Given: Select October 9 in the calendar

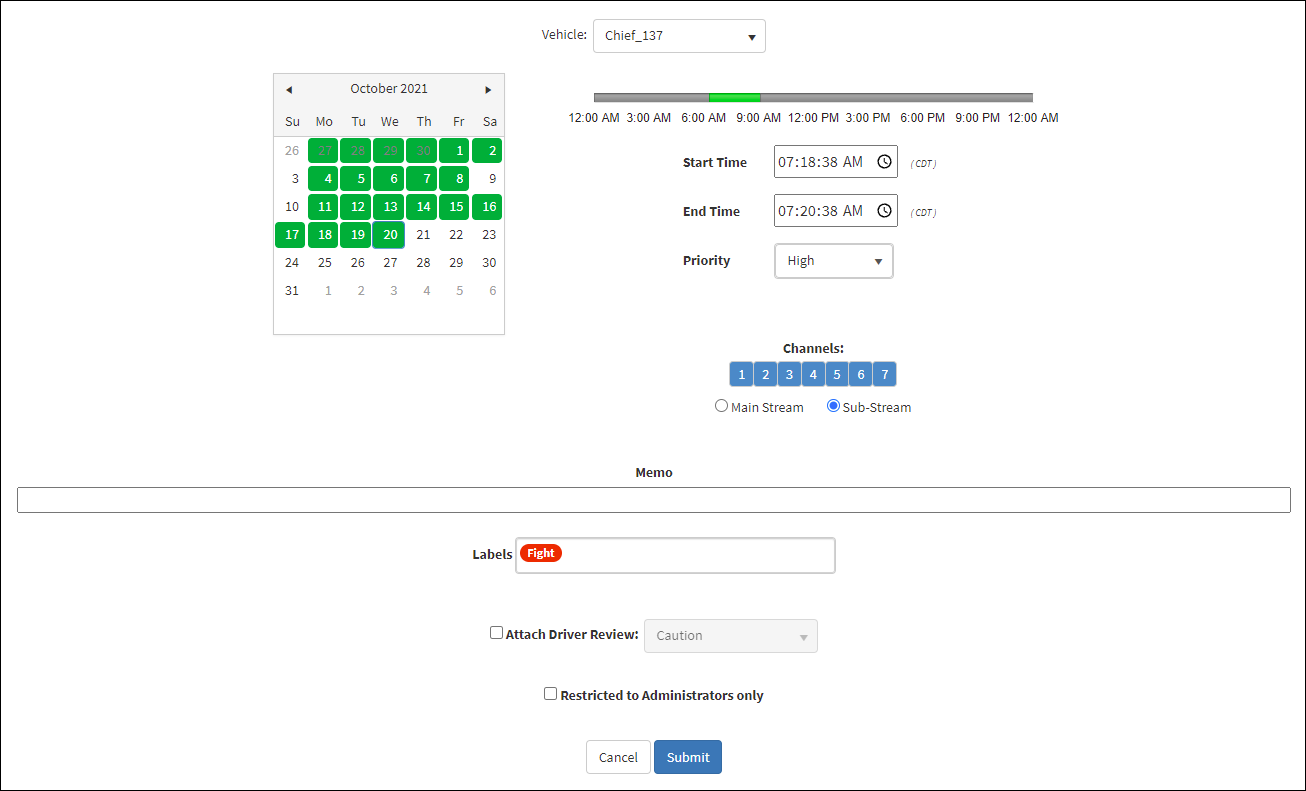Looking at the screenshot, I should point(488,179).
